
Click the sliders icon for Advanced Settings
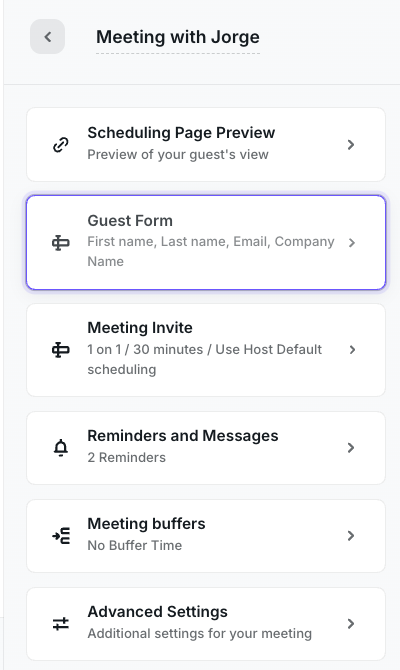(x=61, y=624)
